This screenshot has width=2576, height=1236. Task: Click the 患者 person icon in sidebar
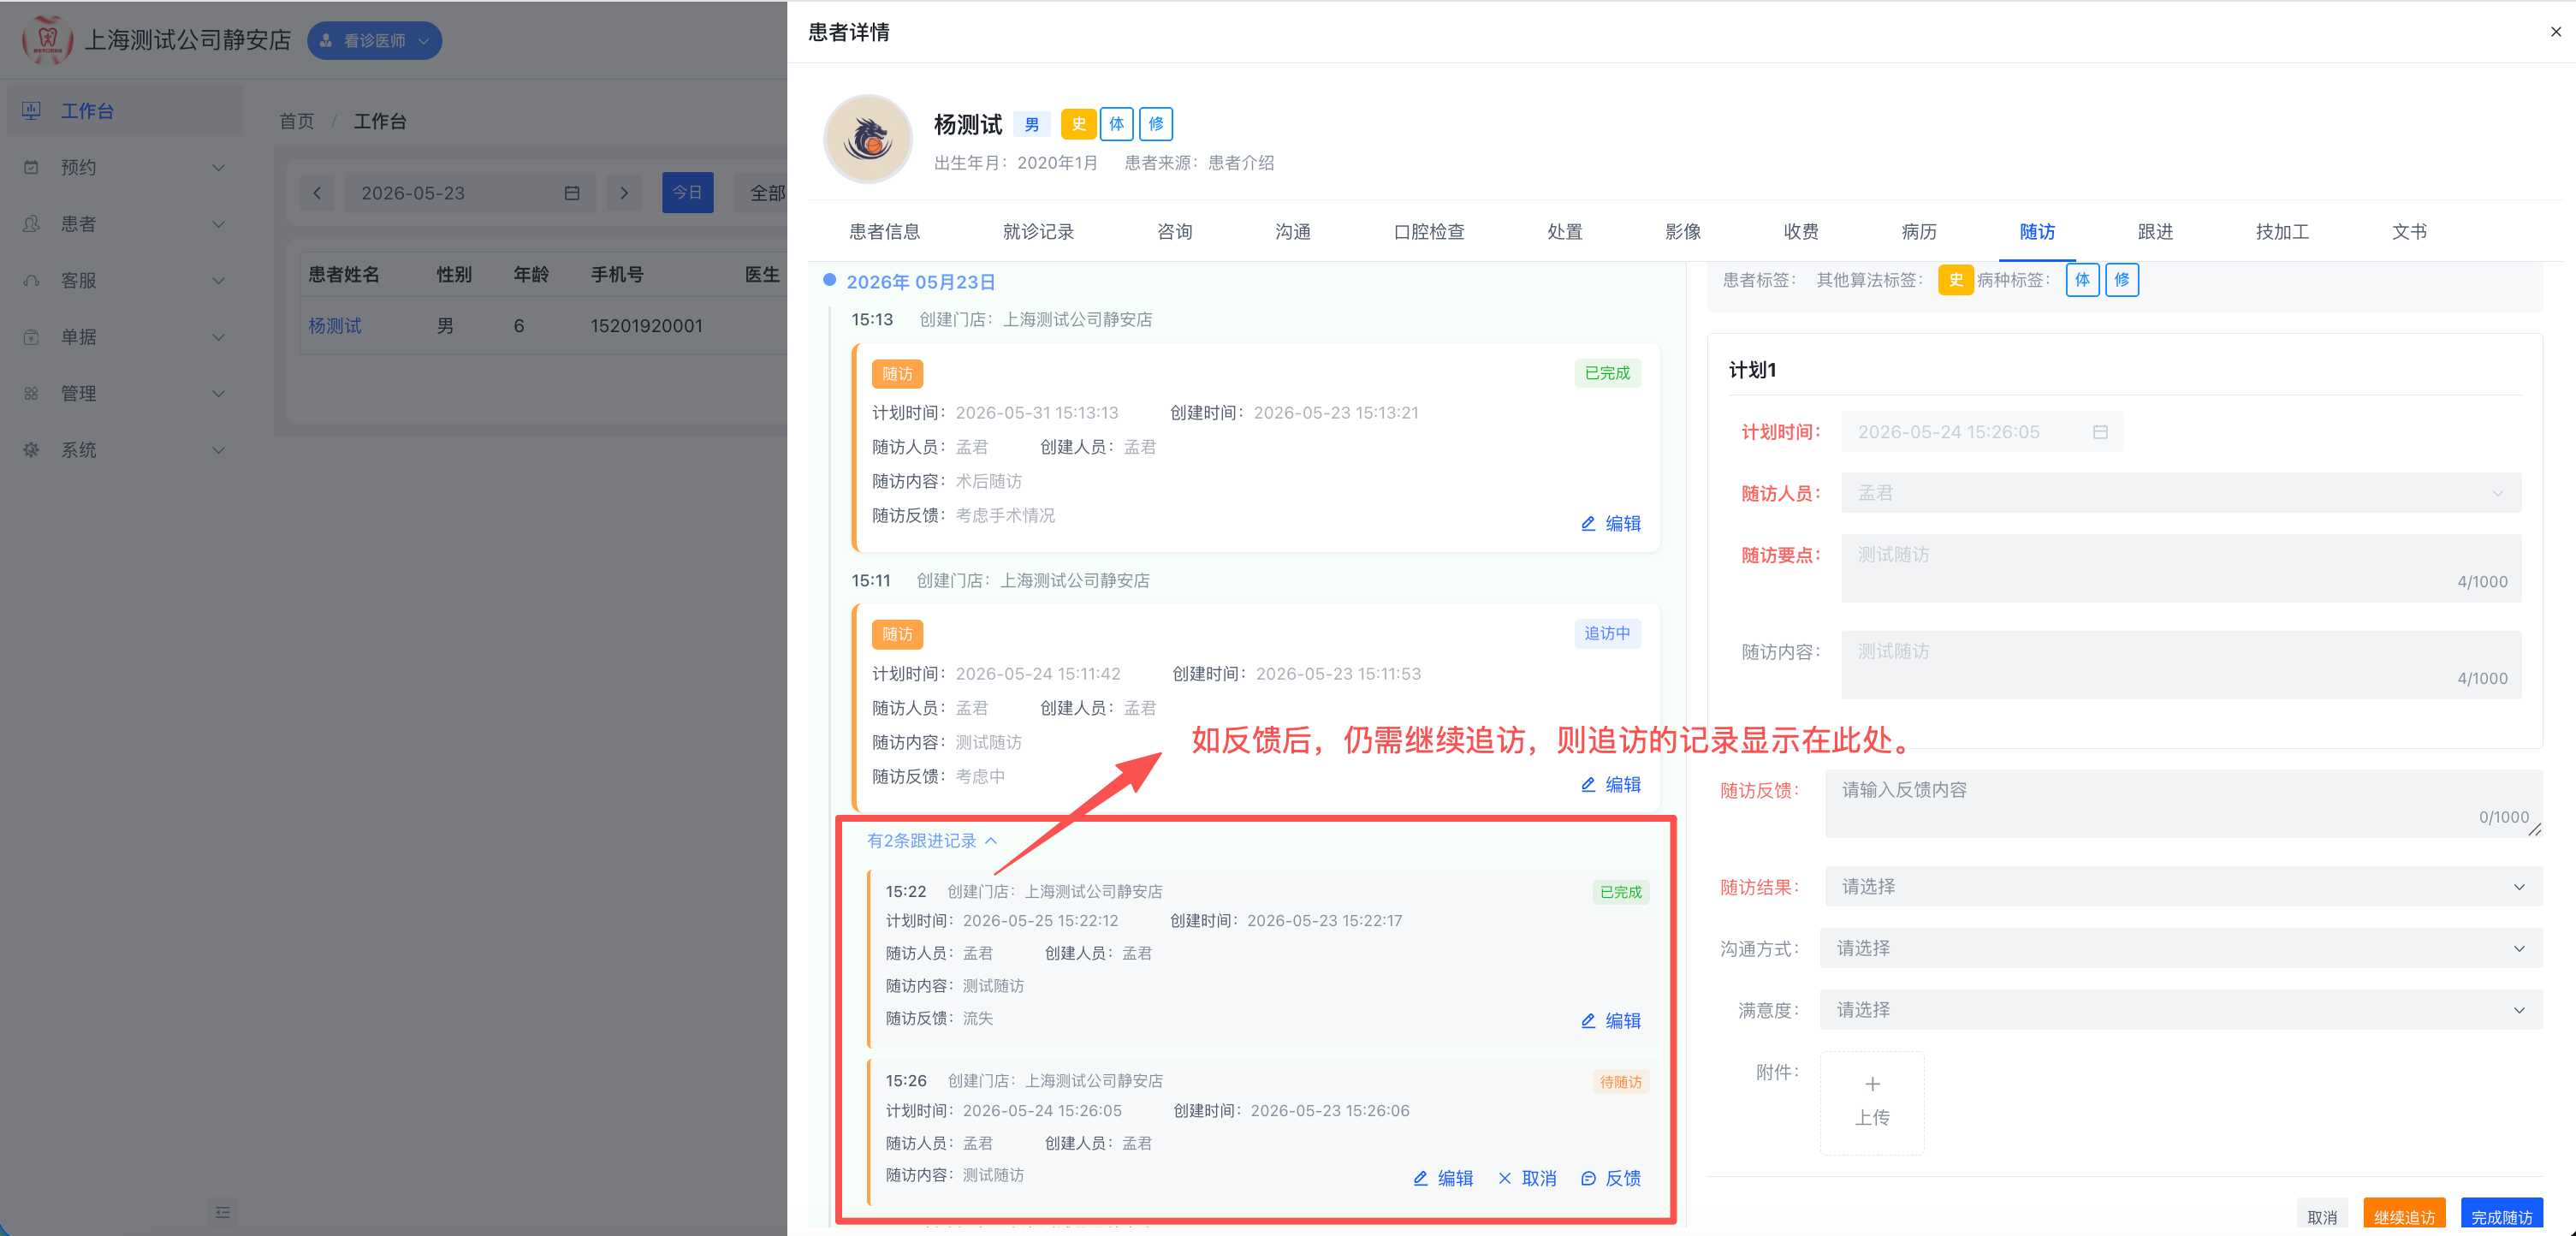tap(31, 223)
